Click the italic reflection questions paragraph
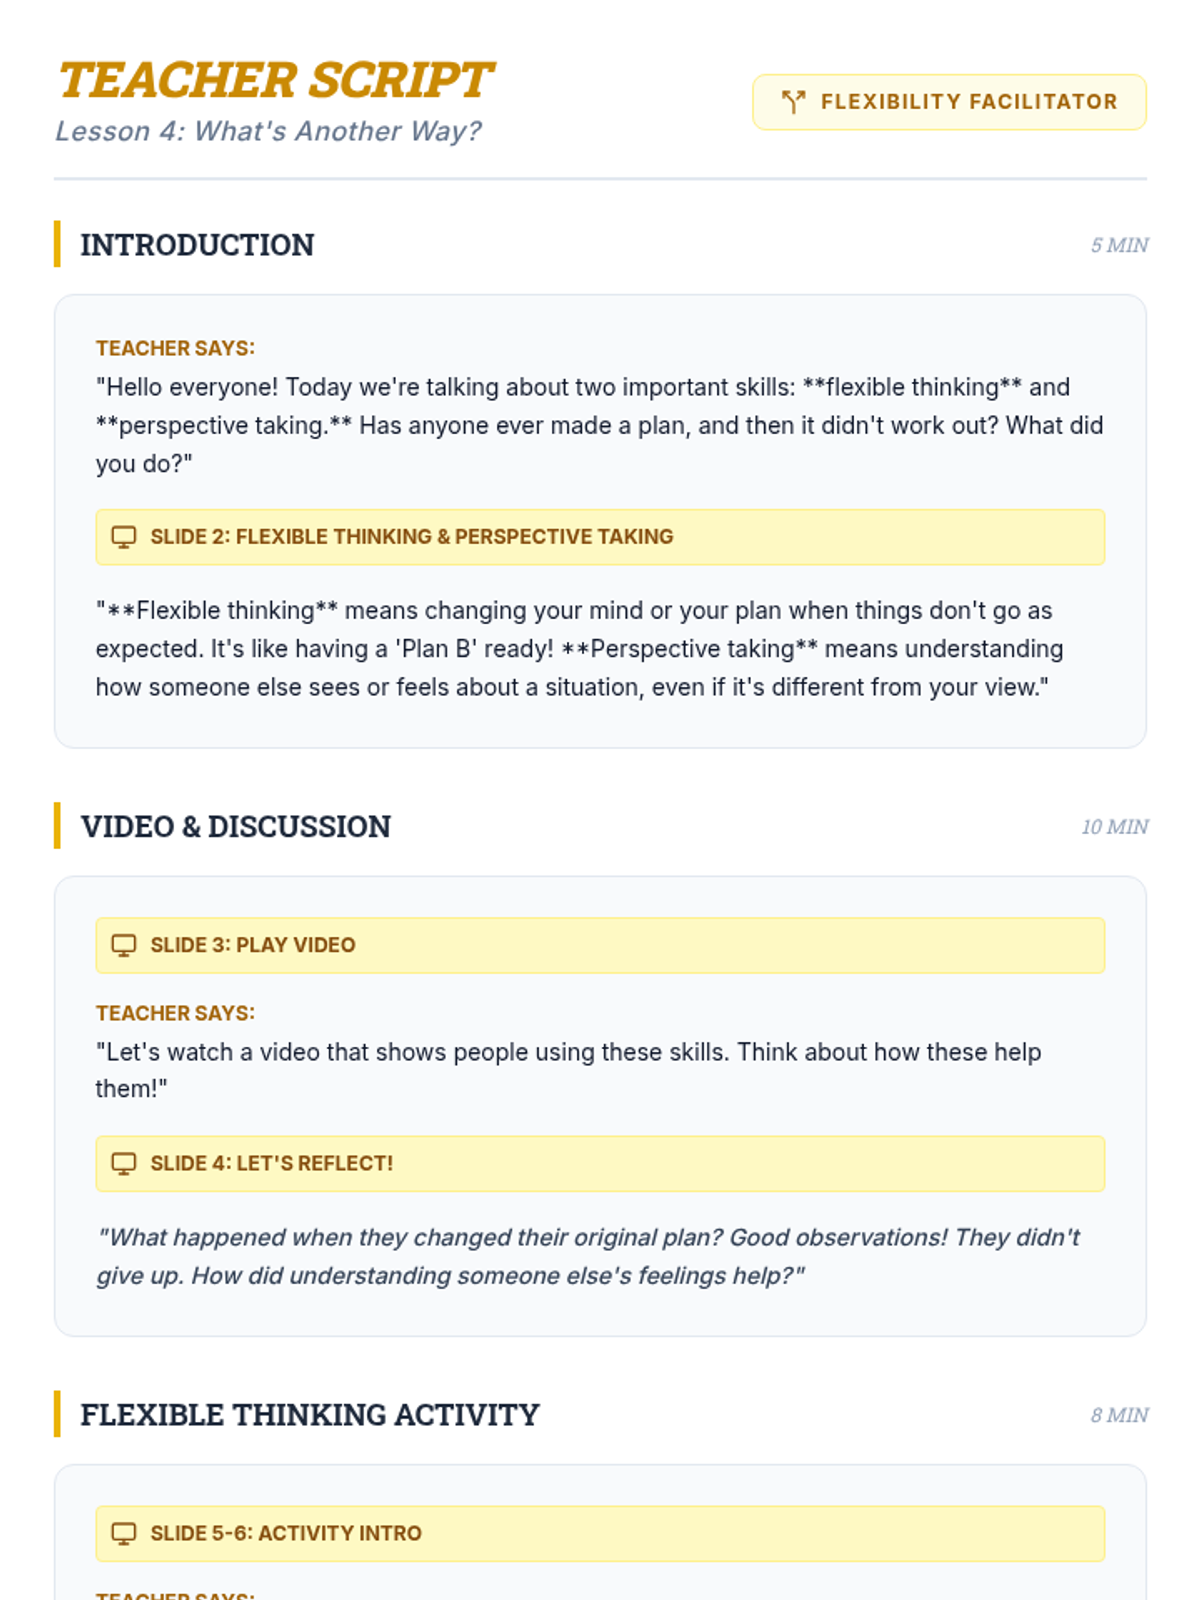Screen dimensions: 1200x1600 click(x=588, y=1256)
